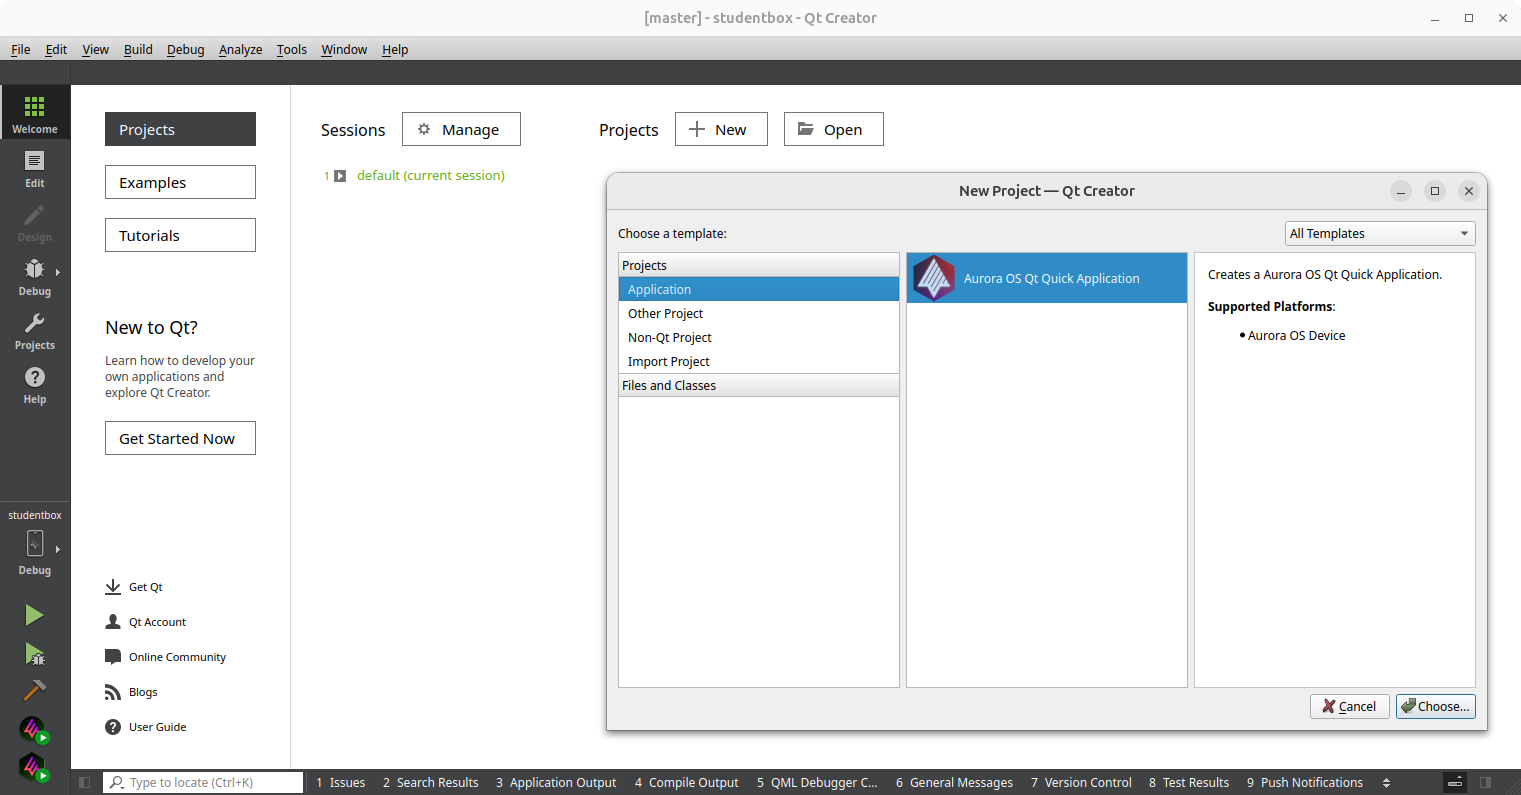Screen dimensions: 1521x795
Task: Click the Type to locate field
Action: pyautogui.click(x=210, y=782)
